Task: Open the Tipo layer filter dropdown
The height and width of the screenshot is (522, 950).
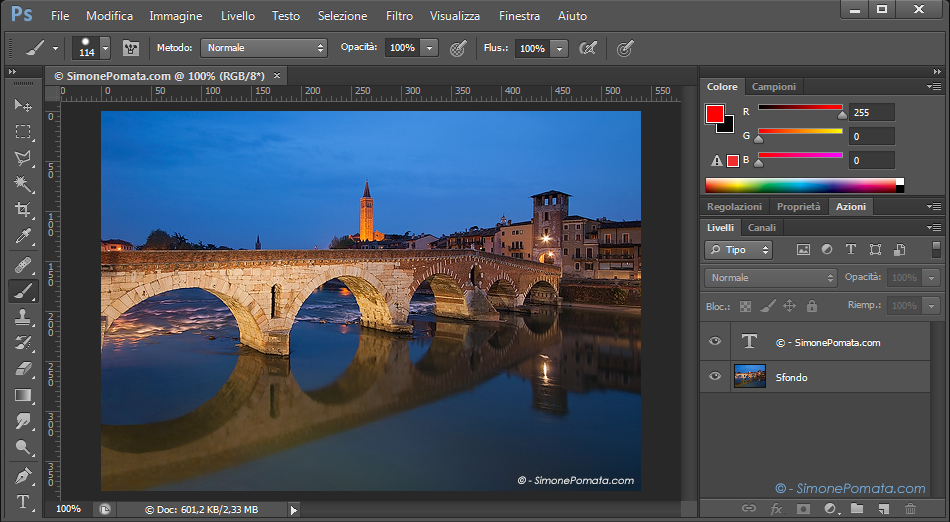Action: [739, 249]
